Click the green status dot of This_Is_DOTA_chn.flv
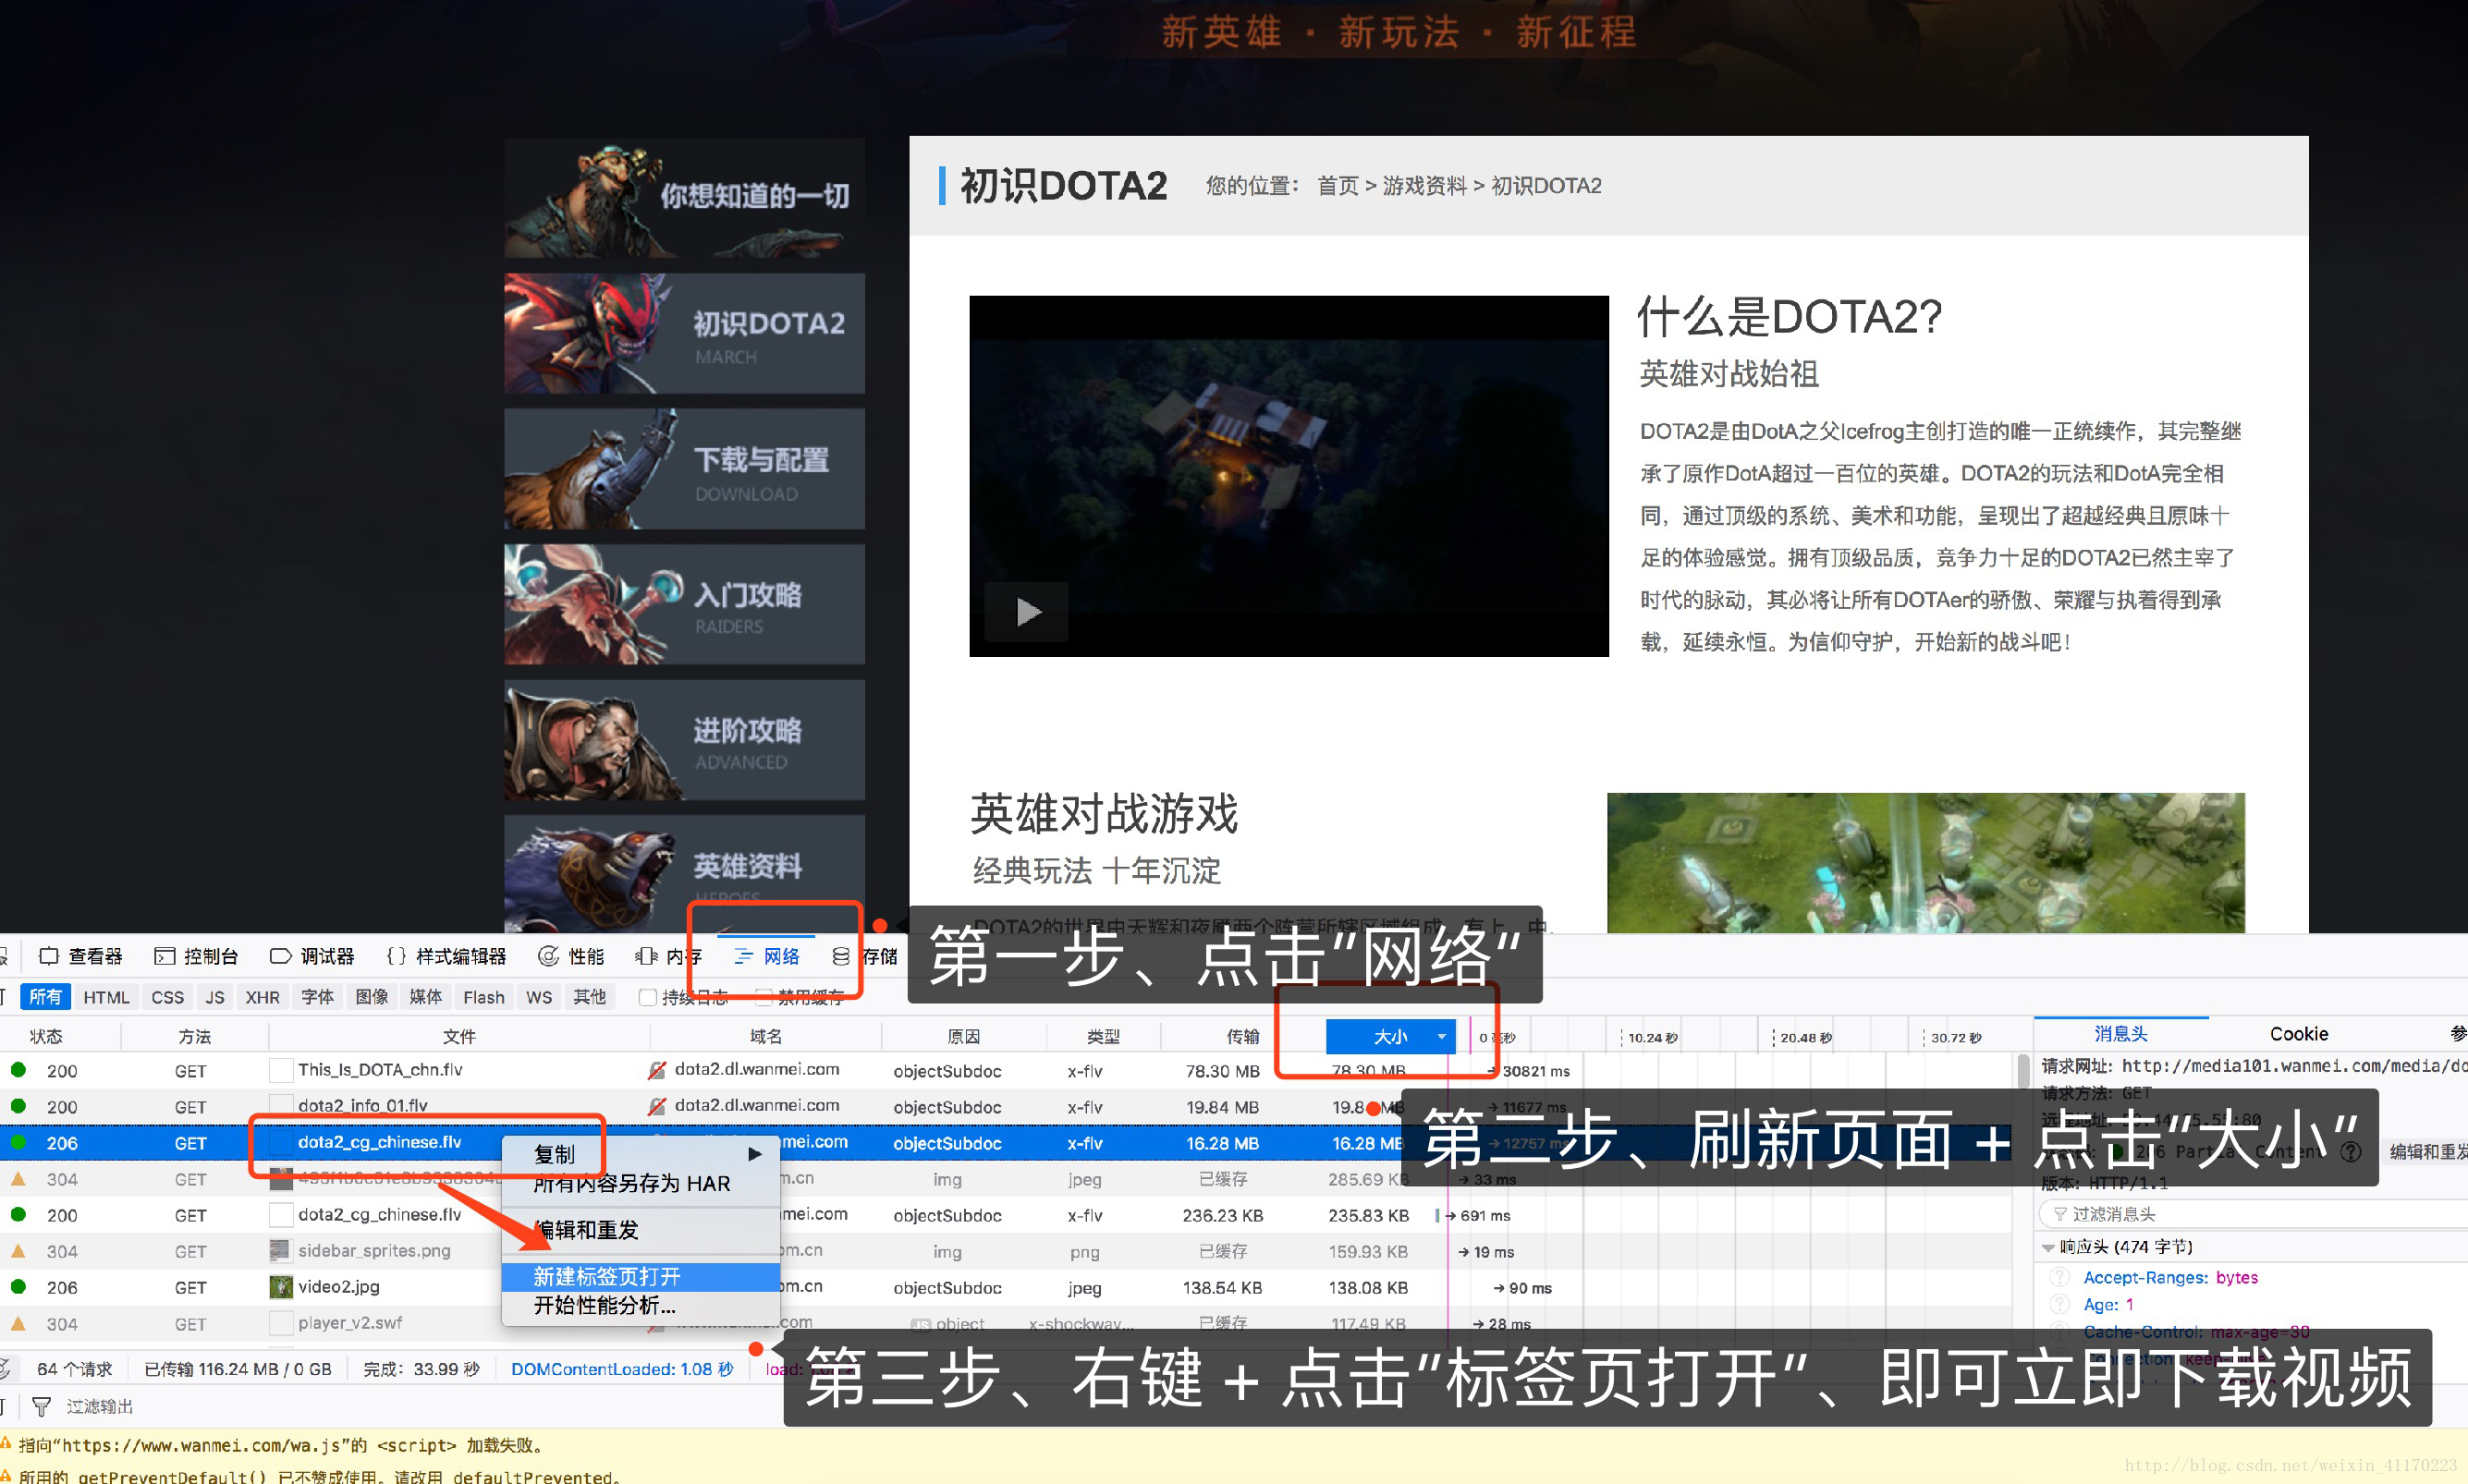Viewport: 2468px width, 1484px height. coord(18,1070)
